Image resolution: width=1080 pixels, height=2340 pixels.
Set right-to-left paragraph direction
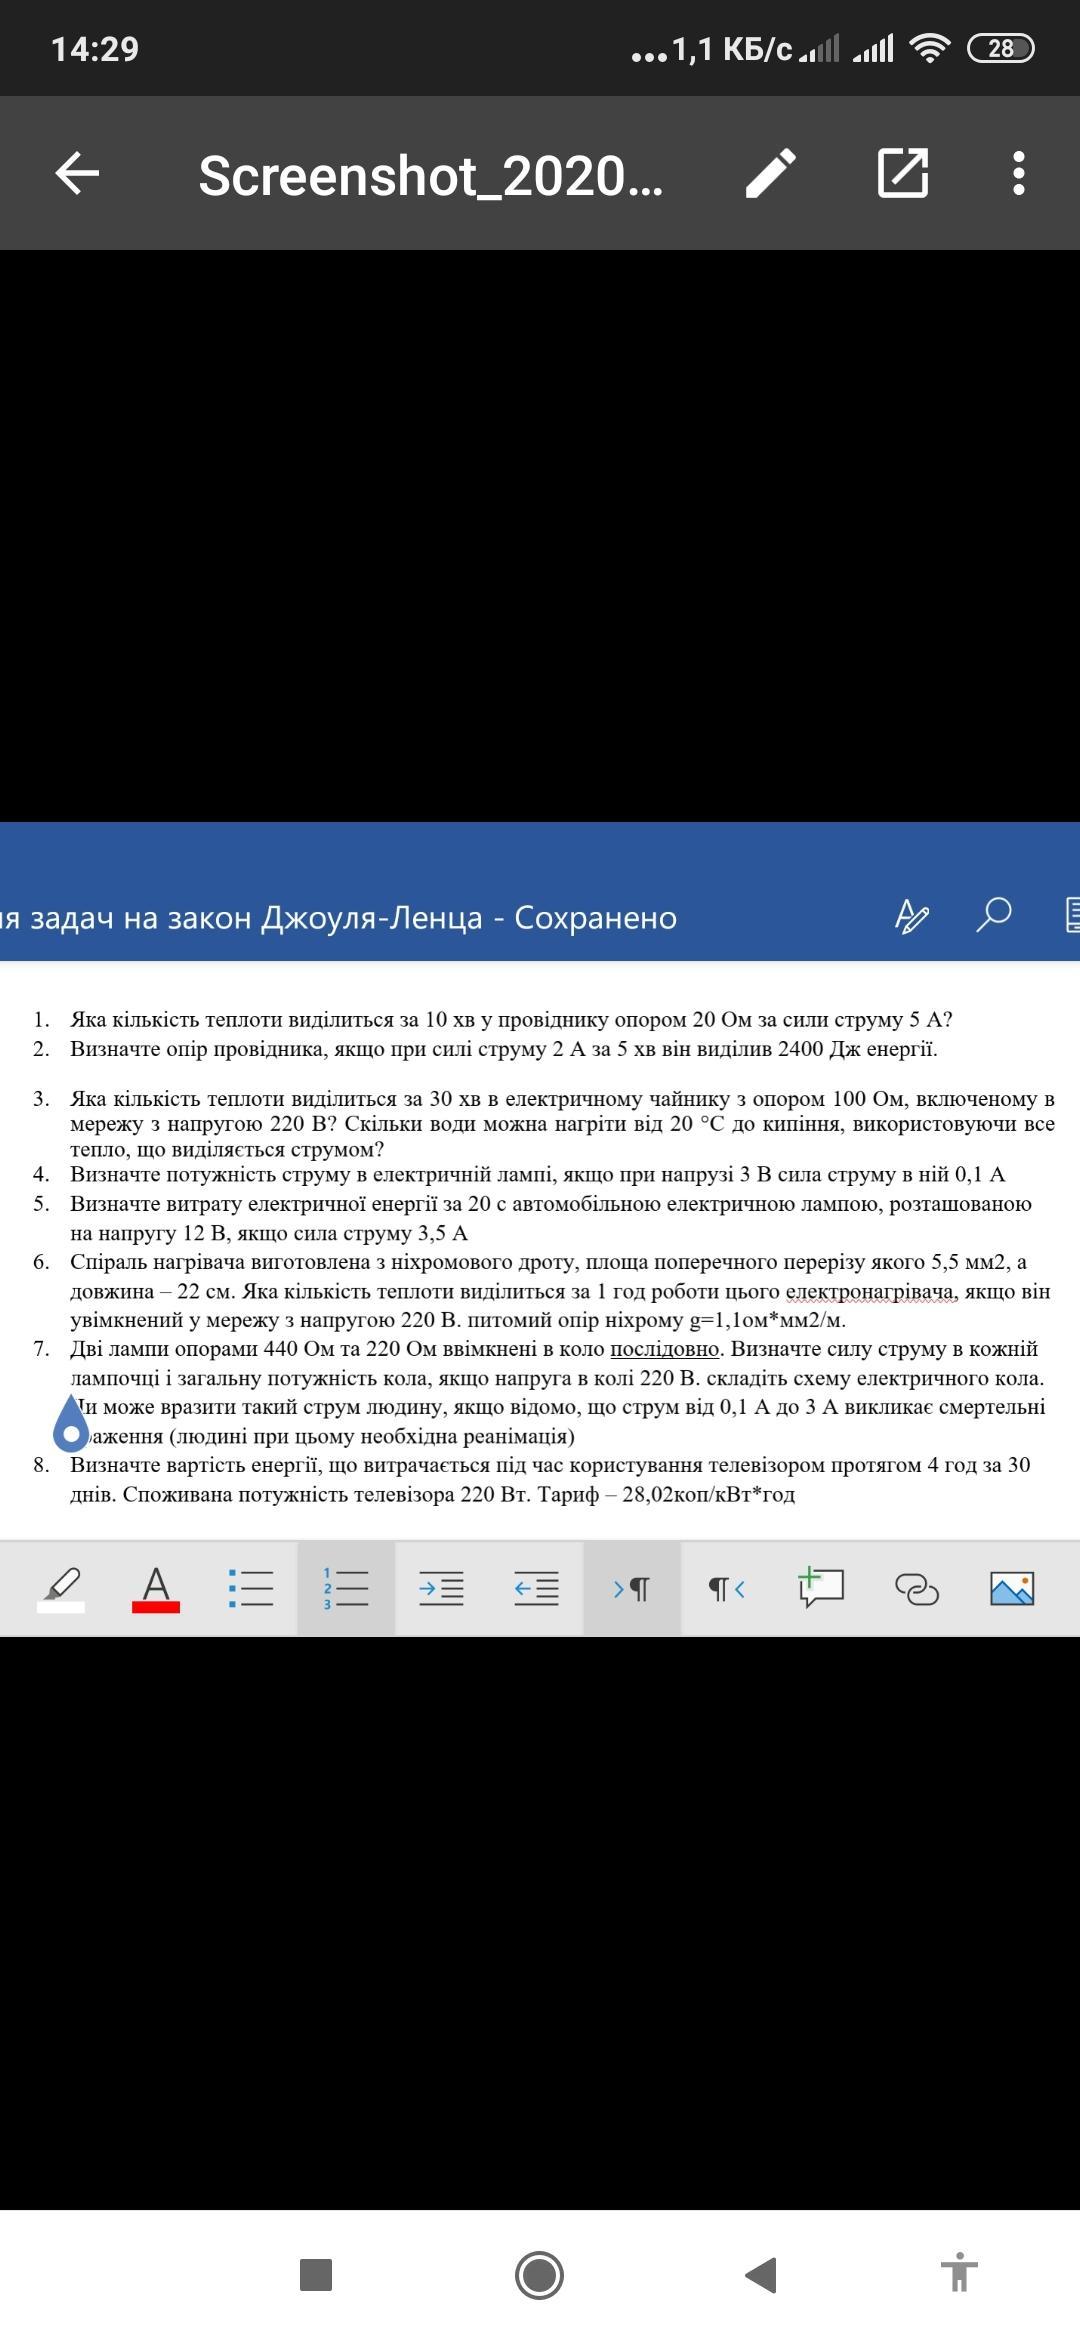727,1588
